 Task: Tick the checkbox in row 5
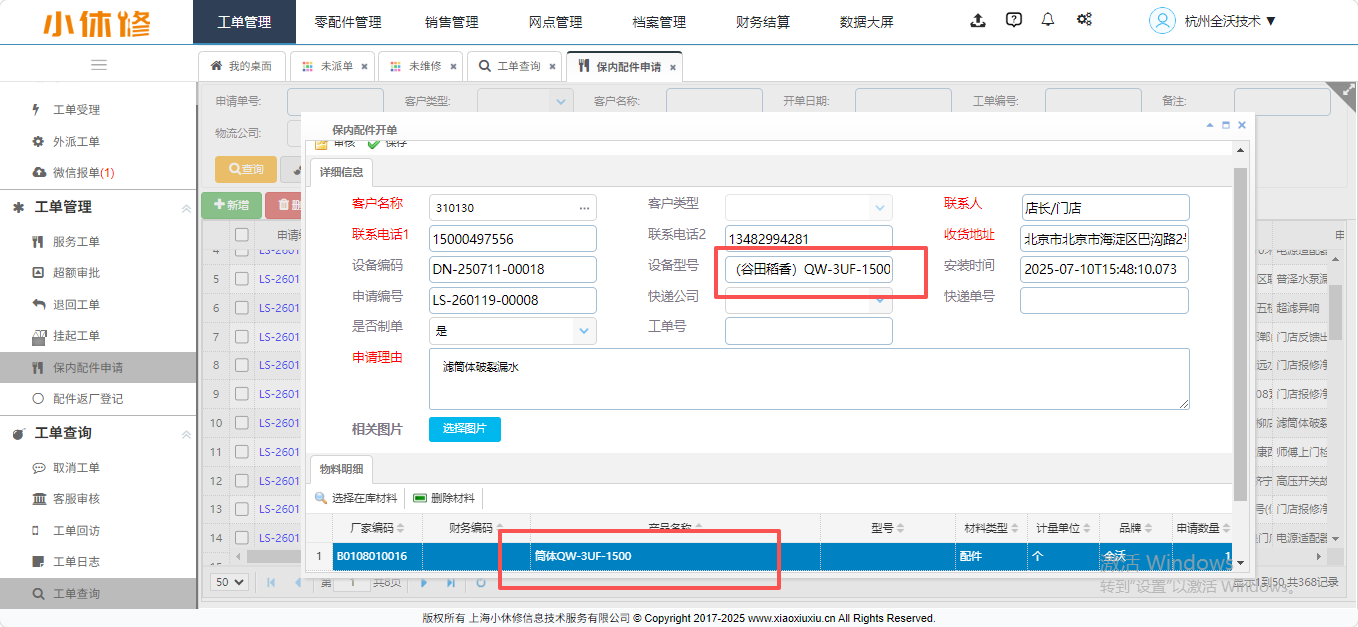[x=241, y=280]
